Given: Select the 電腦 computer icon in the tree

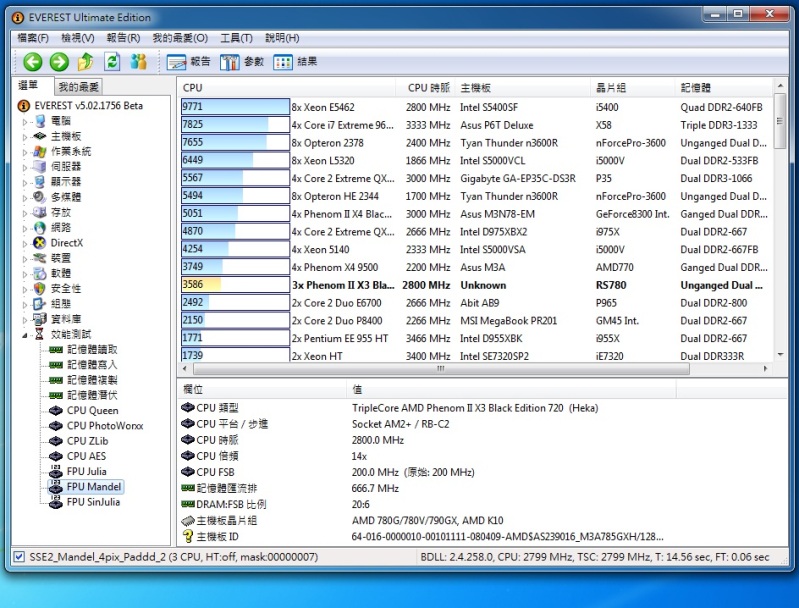Looking at the screenshot, I should tap(40, 121).
